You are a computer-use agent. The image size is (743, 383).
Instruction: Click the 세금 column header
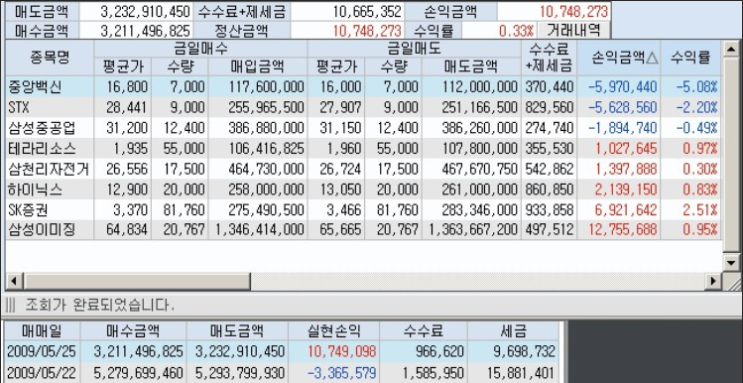point(513,331)
